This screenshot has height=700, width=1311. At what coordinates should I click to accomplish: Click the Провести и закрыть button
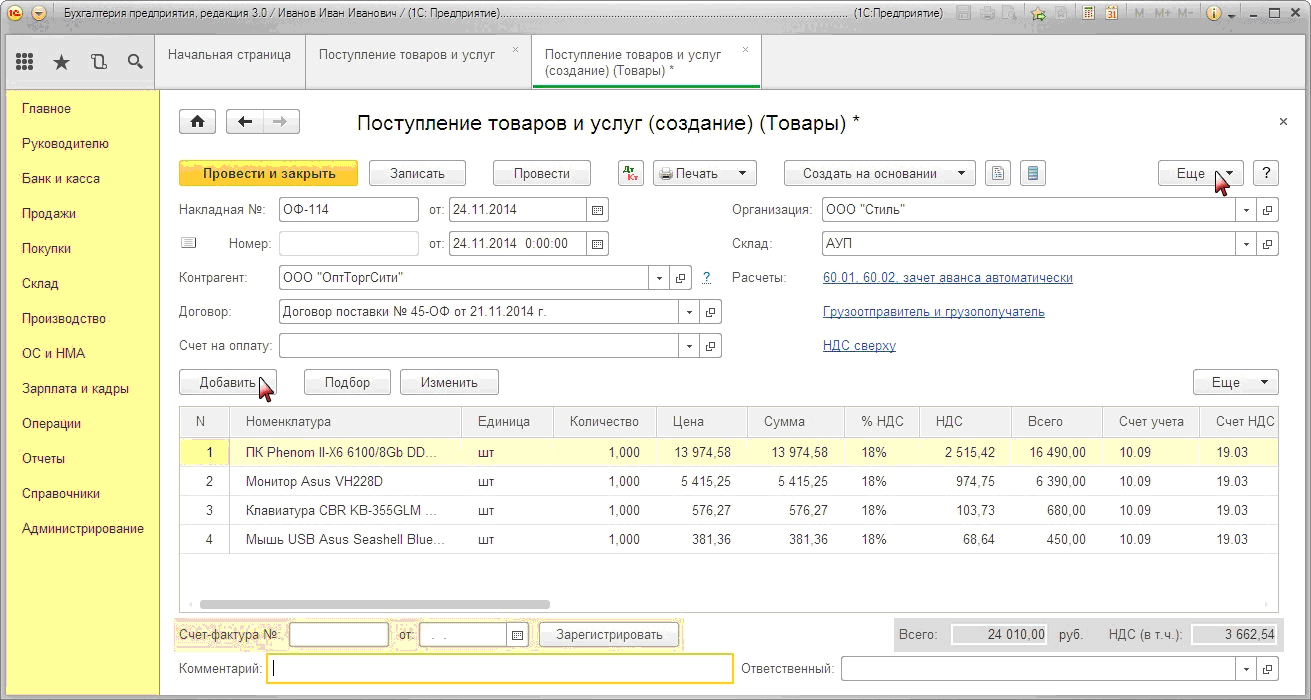coord(268,173)
